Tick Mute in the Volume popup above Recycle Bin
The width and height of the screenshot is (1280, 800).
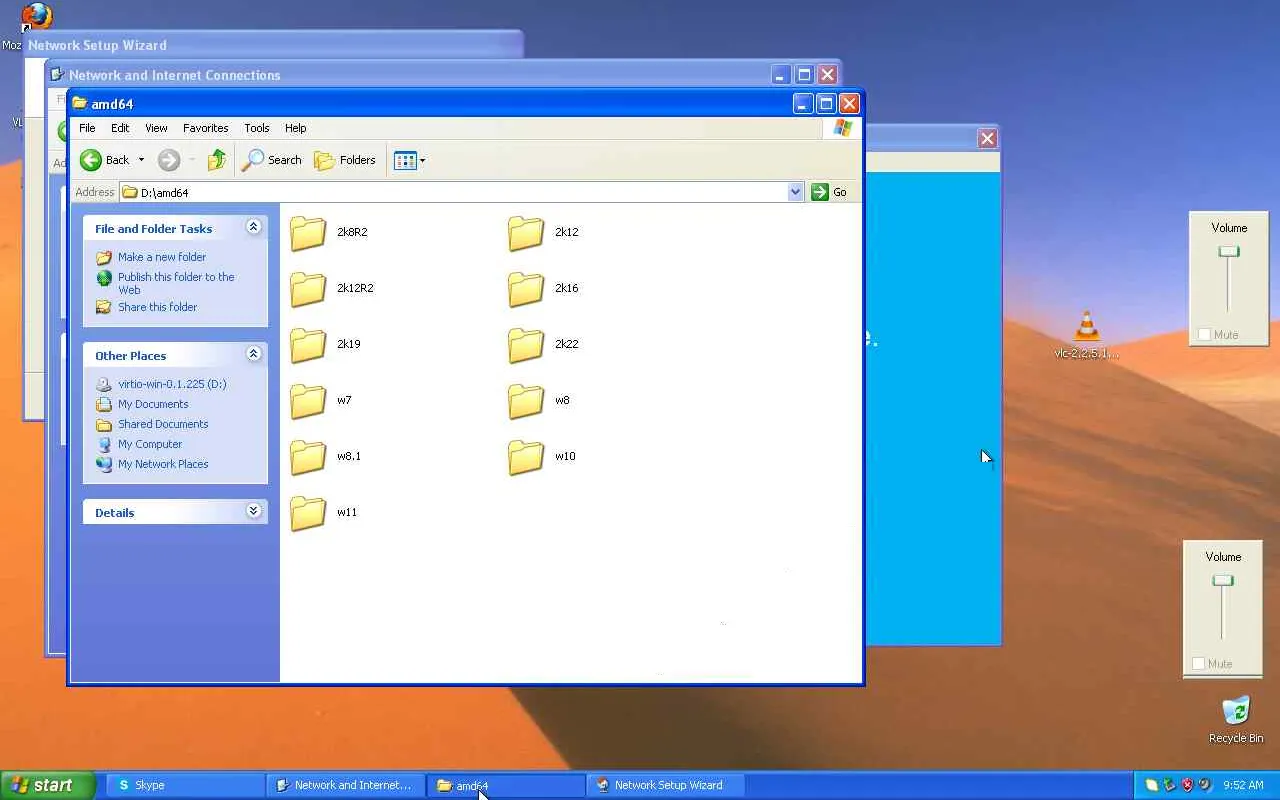[1199, 664]
